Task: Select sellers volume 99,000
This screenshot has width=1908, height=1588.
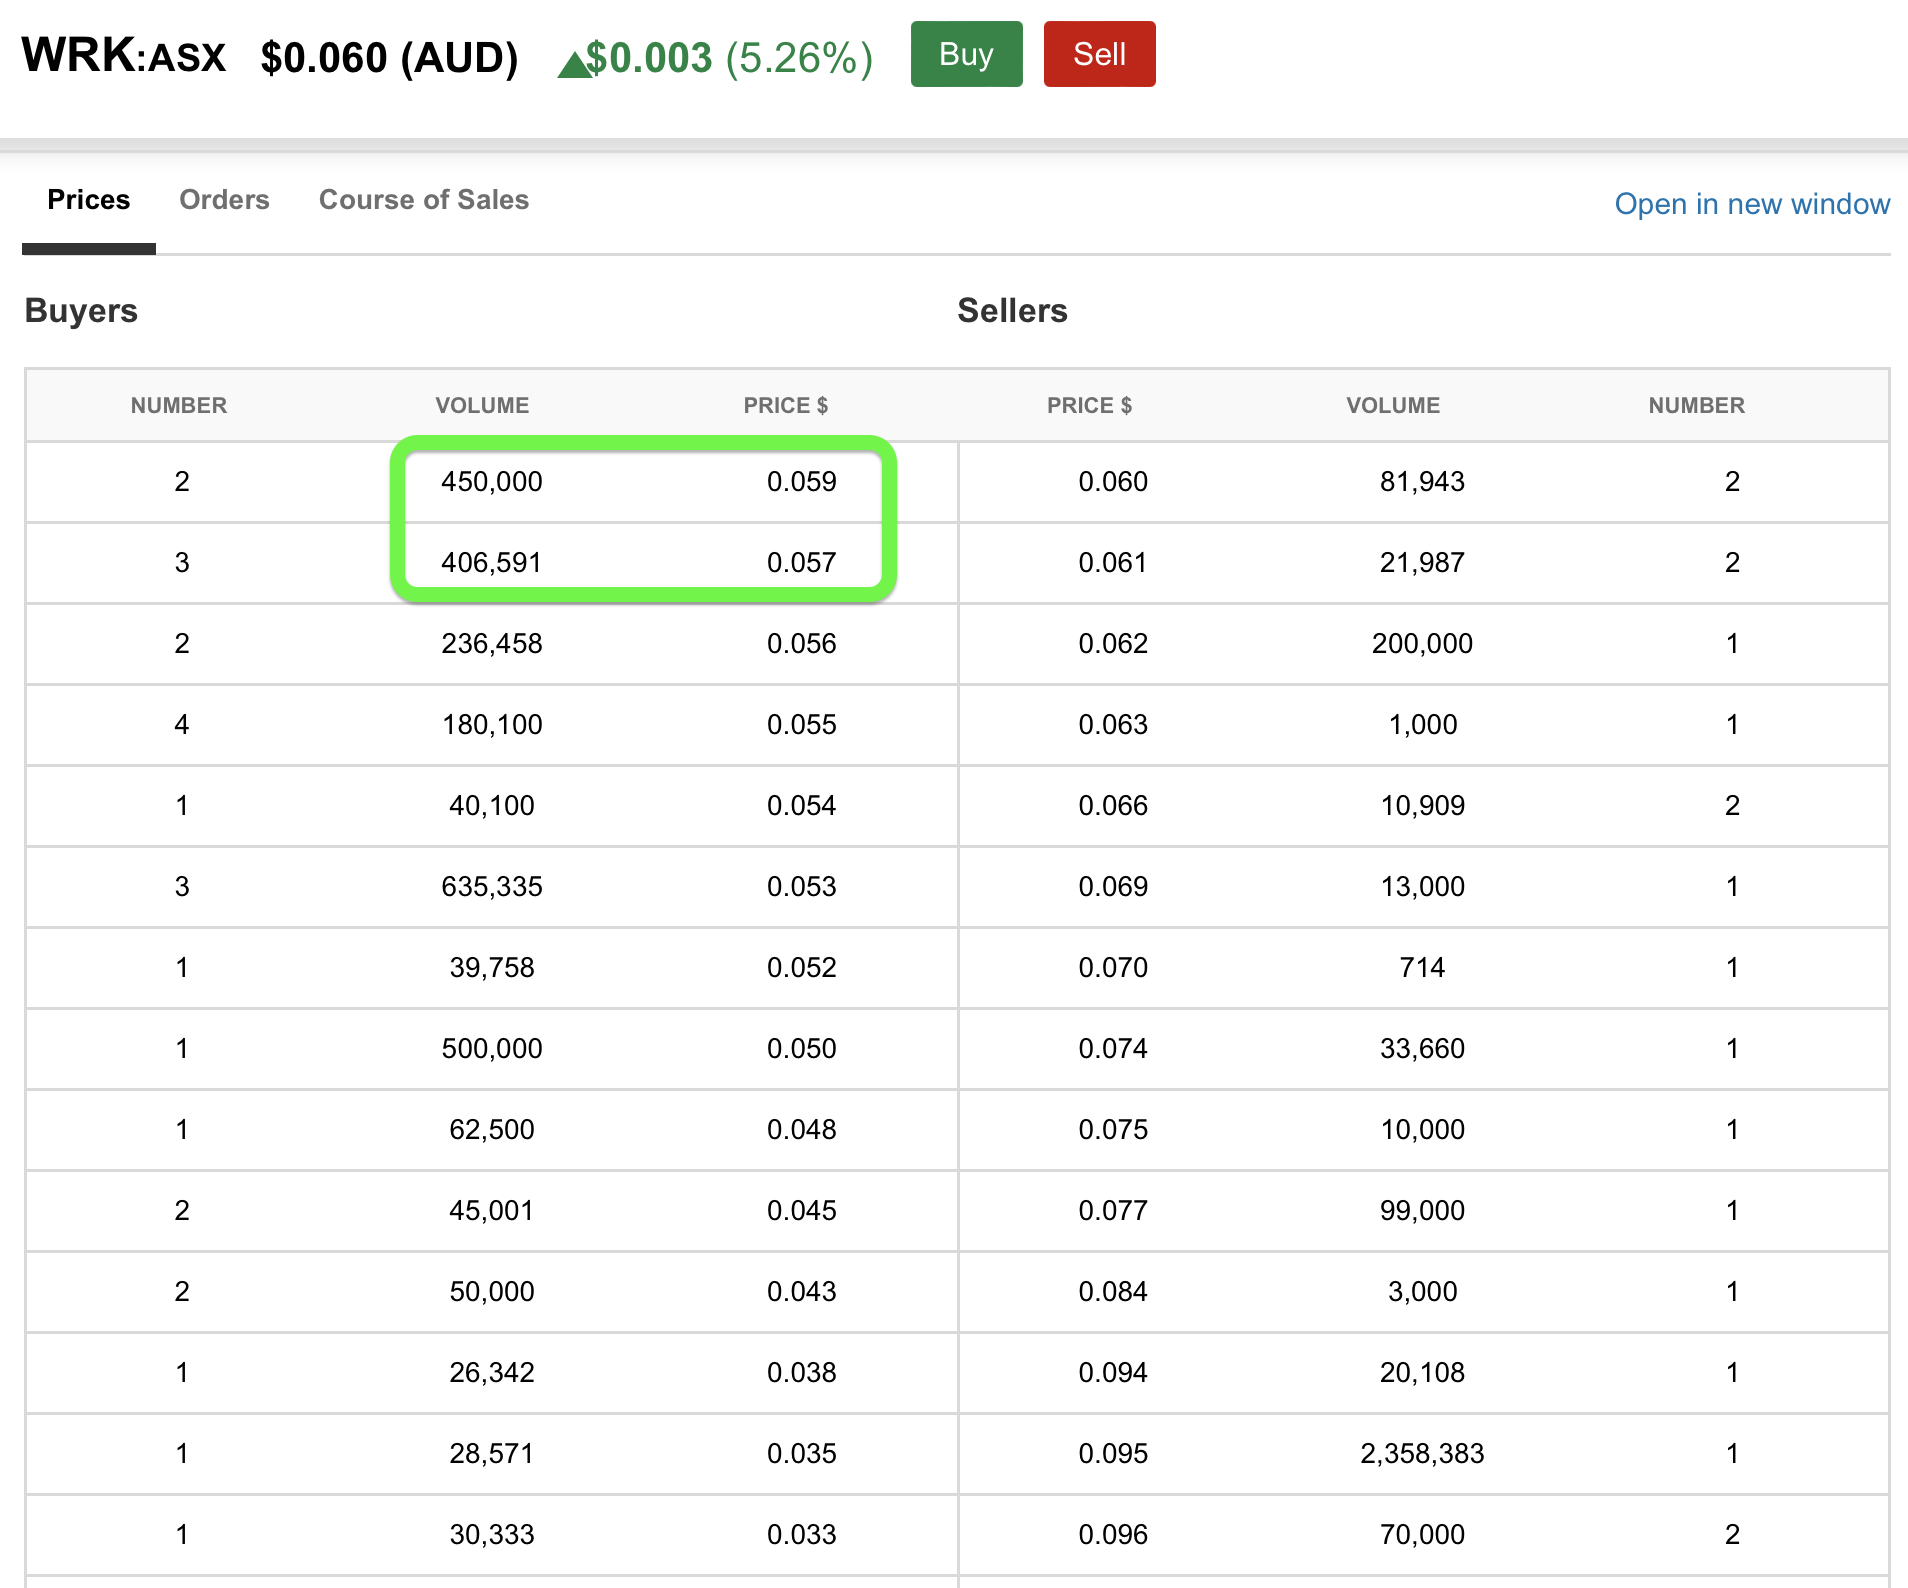Action: (x=1422, y=1211)
